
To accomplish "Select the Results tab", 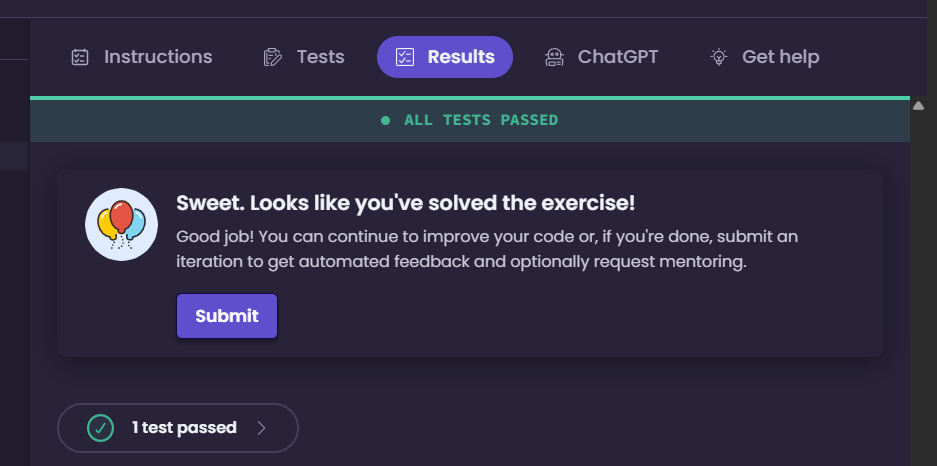I will click(x=445, y=57).
